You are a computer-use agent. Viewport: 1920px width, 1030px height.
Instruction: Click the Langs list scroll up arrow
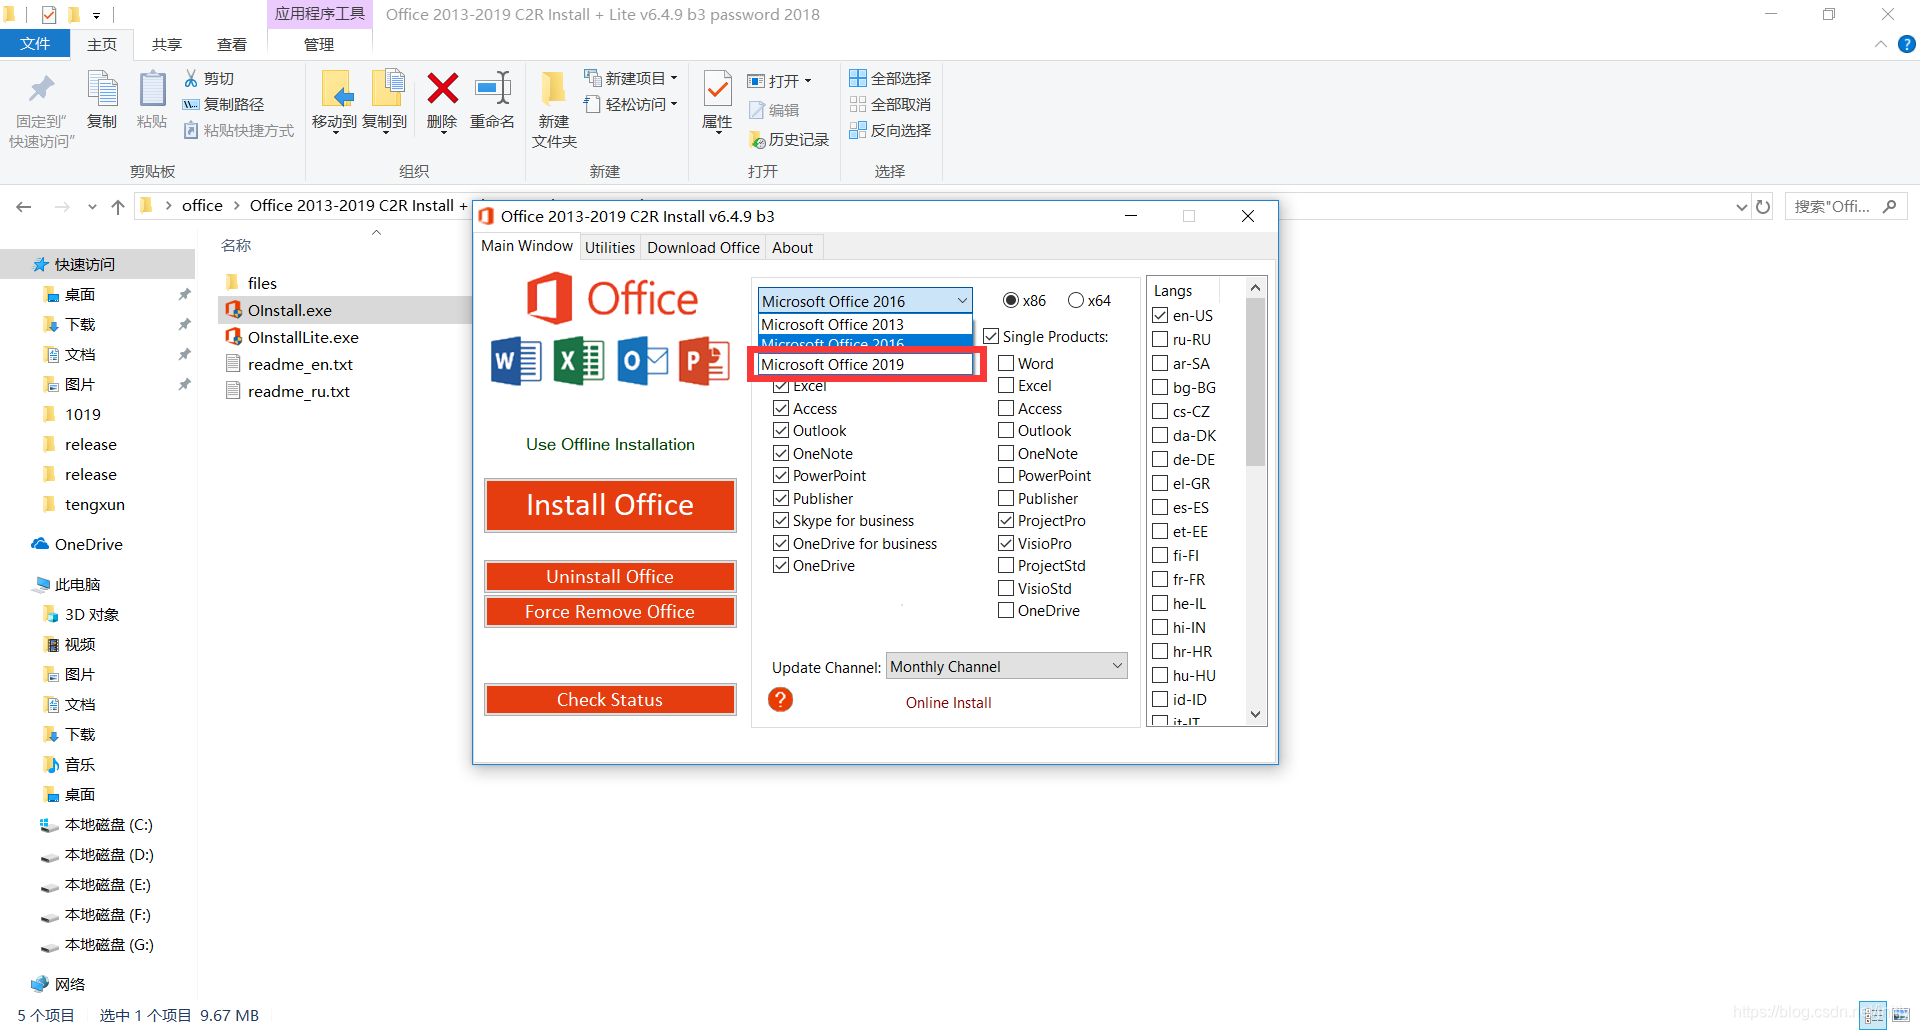point(1256,288)
